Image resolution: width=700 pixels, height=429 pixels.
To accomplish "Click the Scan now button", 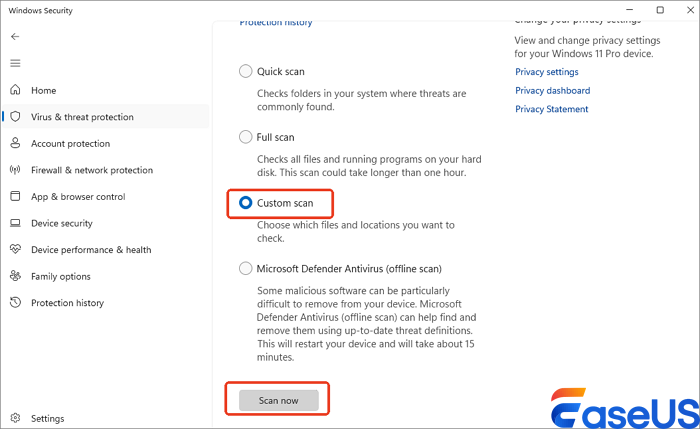I will point(279,400).
